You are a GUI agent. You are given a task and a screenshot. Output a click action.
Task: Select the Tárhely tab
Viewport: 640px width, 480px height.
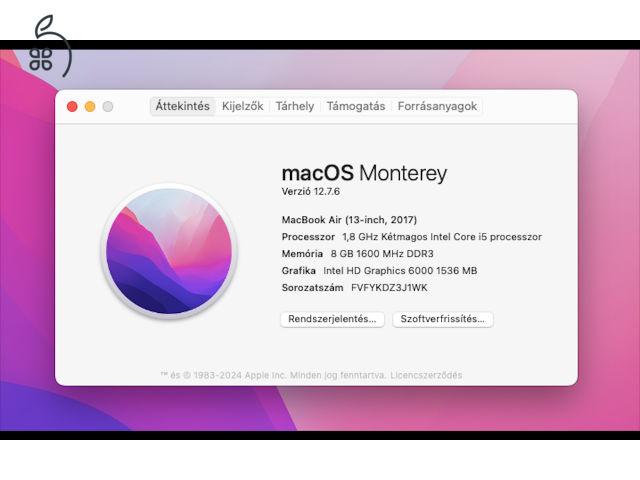[x=295, y=107]
